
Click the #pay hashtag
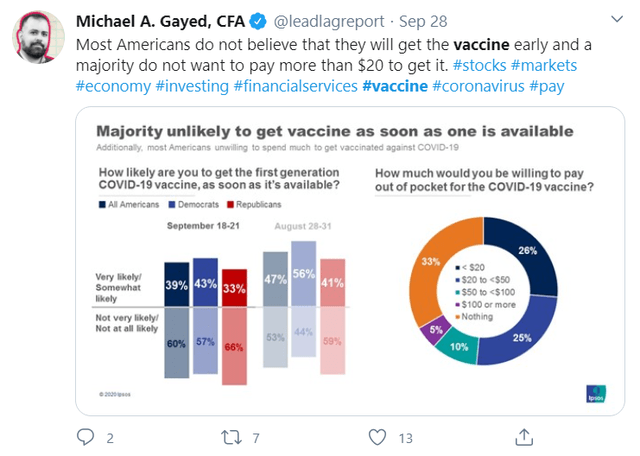[547, 86]
